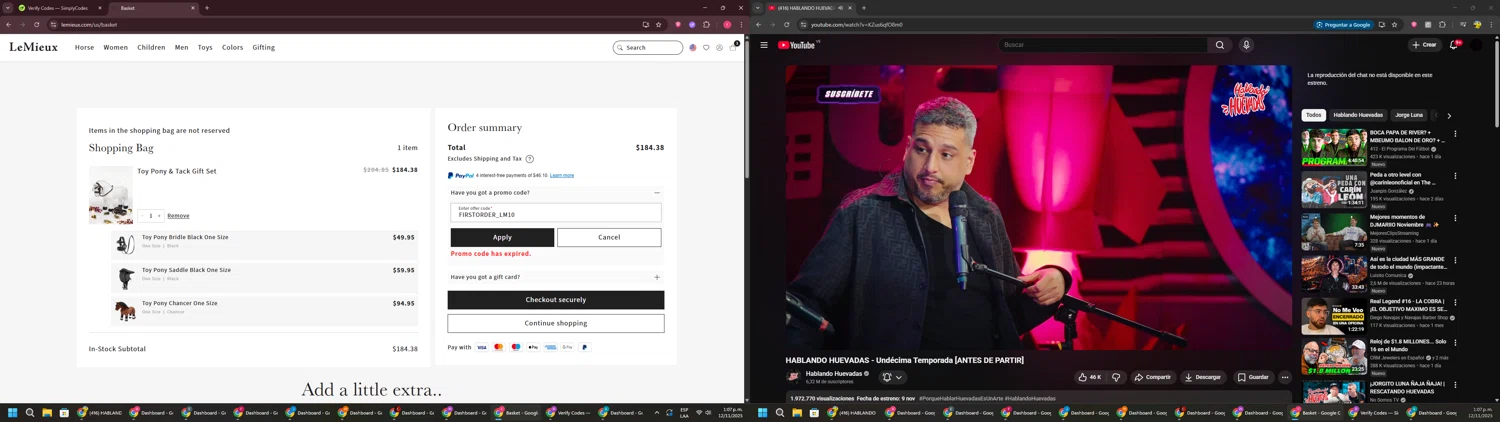Screen dimensions: 1500x422
Task: Open notification preferences dropdown beside channel name
Action: [892, 377]
